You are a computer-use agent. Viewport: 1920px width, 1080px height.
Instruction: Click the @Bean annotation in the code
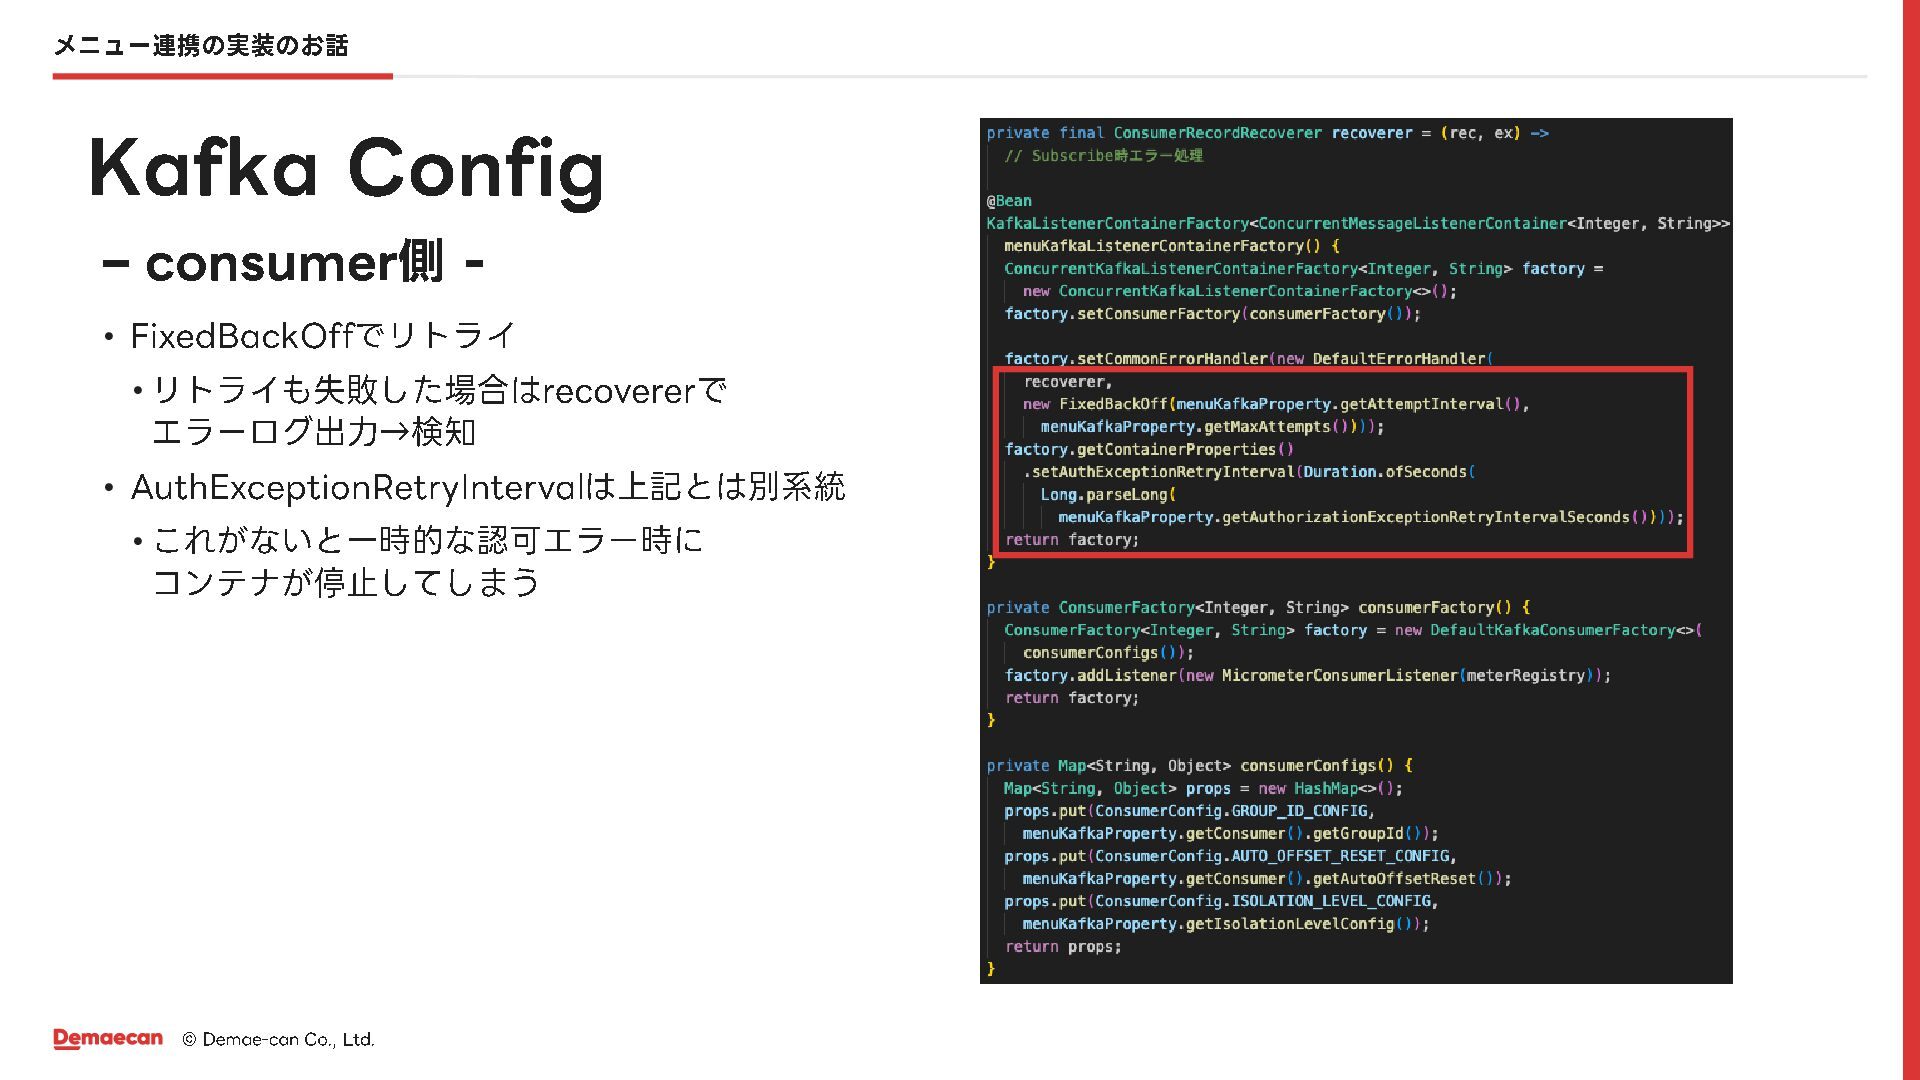(1009, 201)
